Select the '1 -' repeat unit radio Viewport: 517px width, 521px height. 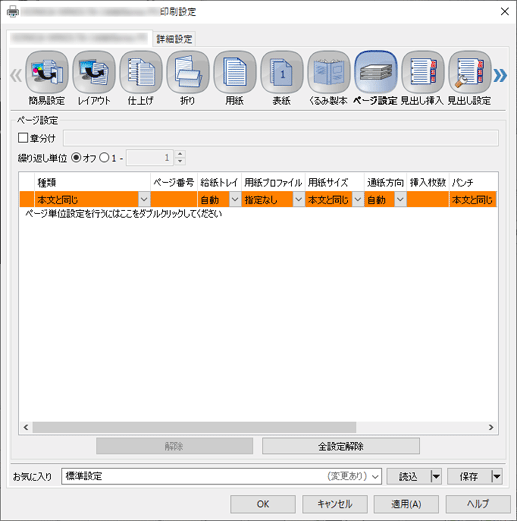point(104,158)
